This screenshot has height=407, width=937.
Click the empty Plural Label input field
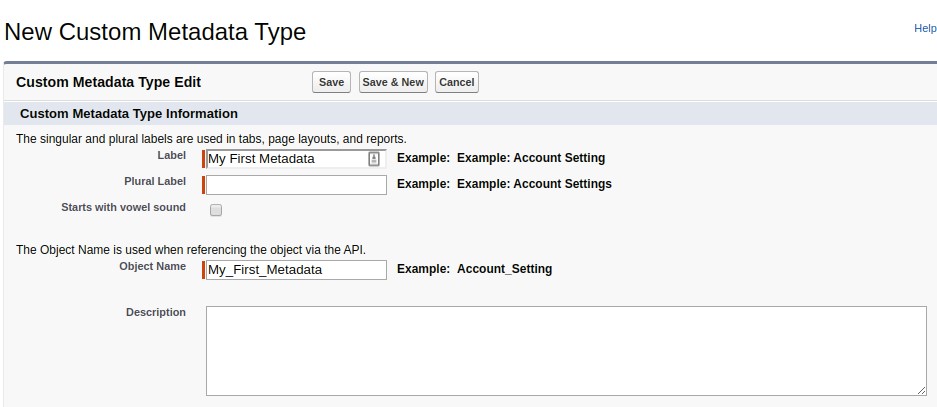(296, 185)
